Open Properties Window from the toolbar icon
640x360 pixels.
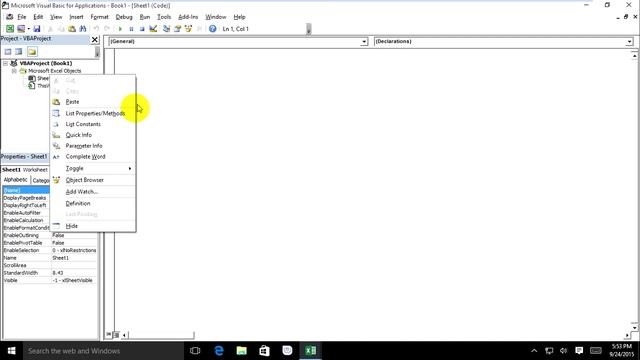point(178,29)
